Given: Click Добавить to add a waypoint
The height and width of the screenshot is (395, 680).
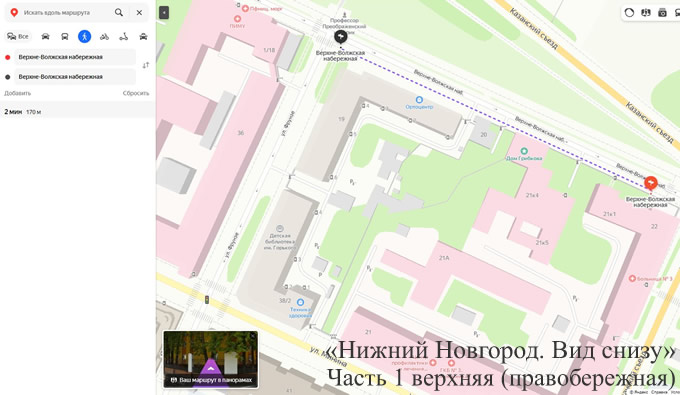Looking at the screenshot, I should pos(17,93).
